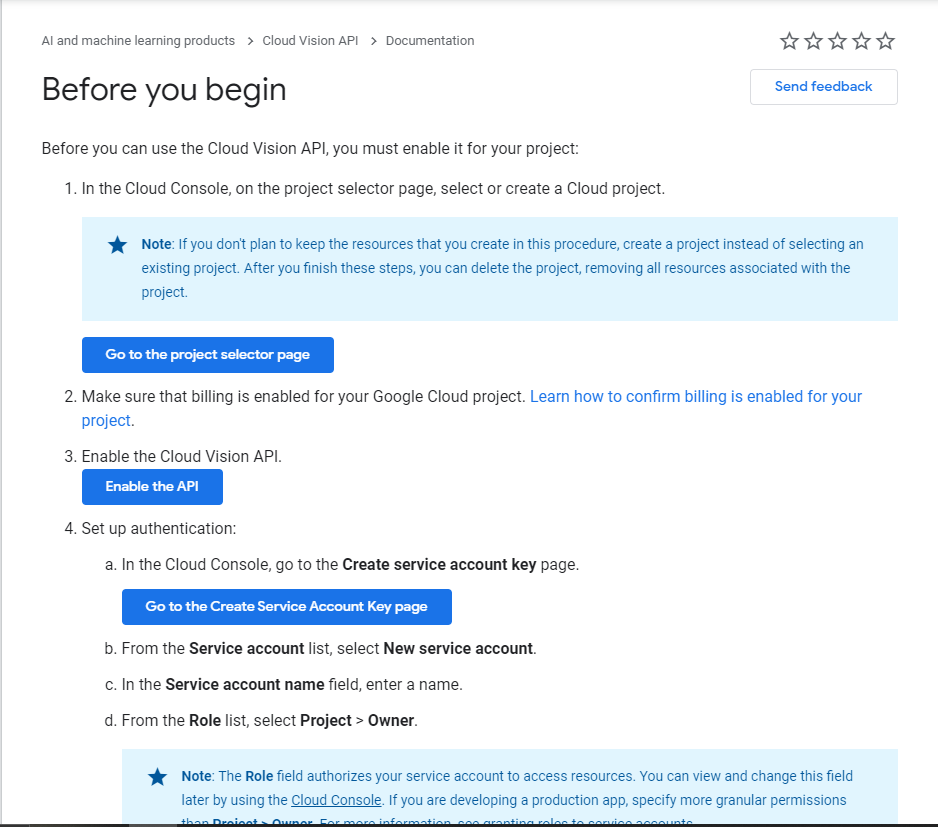Open the confirm billing is enabled link
This screenshot has width=938, height=827.
(x=695, y=397)
